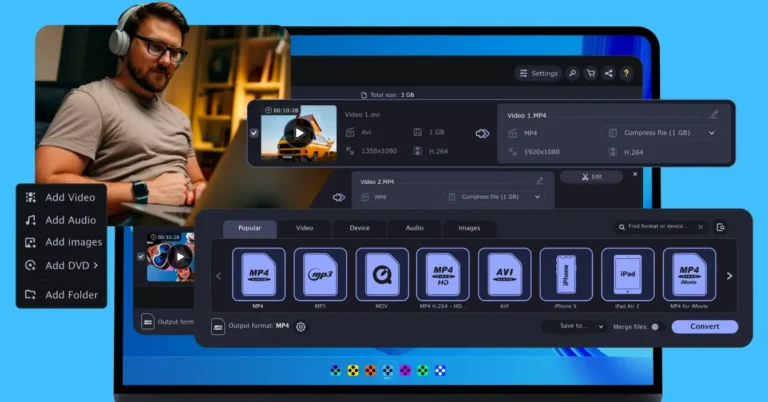Select the MP4 format preset
This screenshot has height=402, width=768.
point(259,274)
